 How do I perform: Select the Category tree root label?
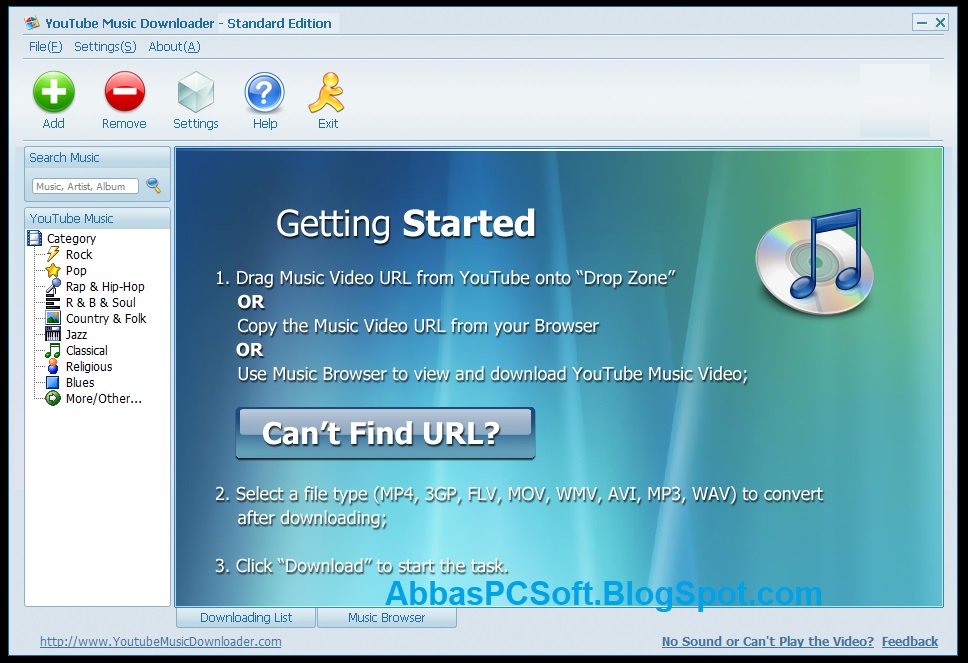72,238
